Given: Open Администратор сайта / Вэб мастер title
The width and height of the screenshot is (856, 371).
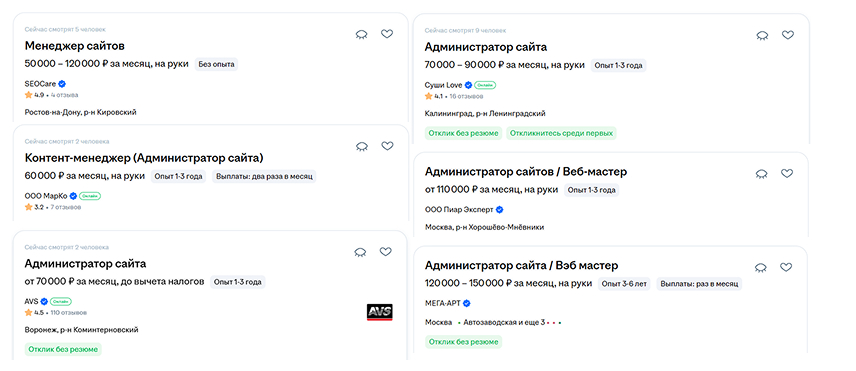Looking at the screenshot, I should (x=521, y=266).
